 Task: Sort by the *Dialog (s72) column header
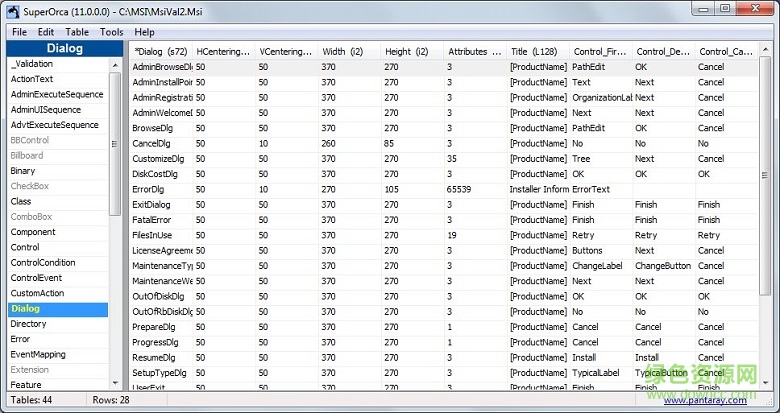[161, 52]
